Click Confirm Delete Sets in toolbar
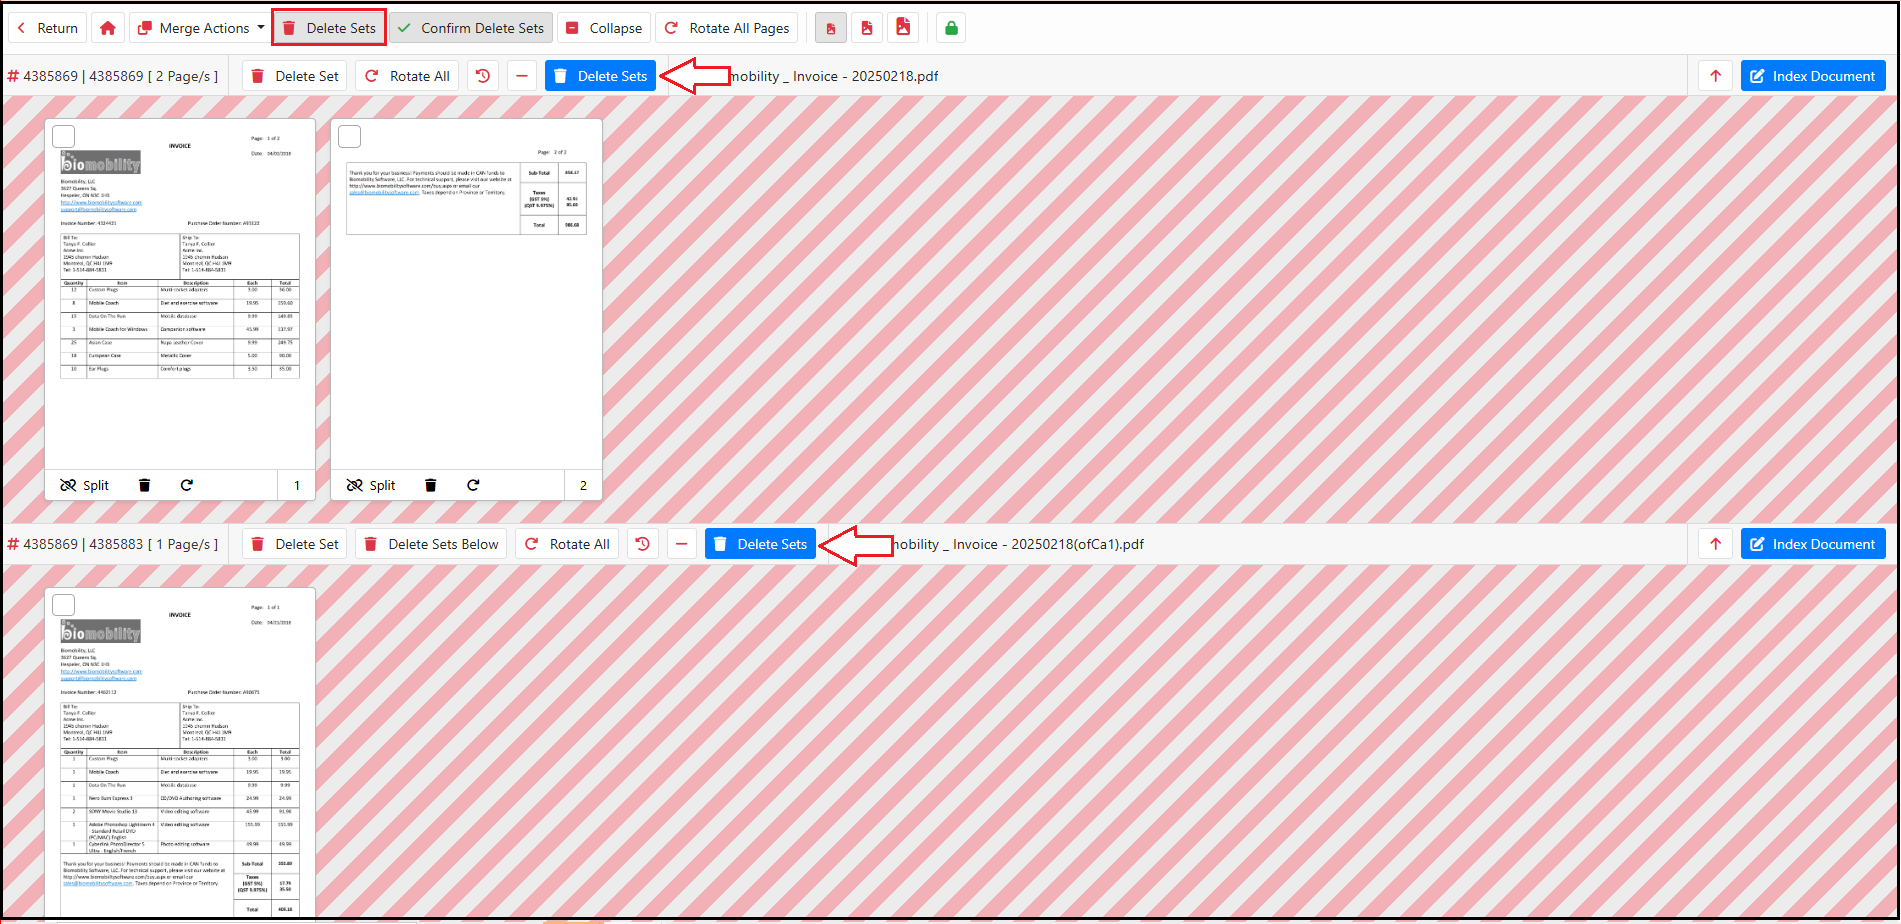 (x=471, y=28)
